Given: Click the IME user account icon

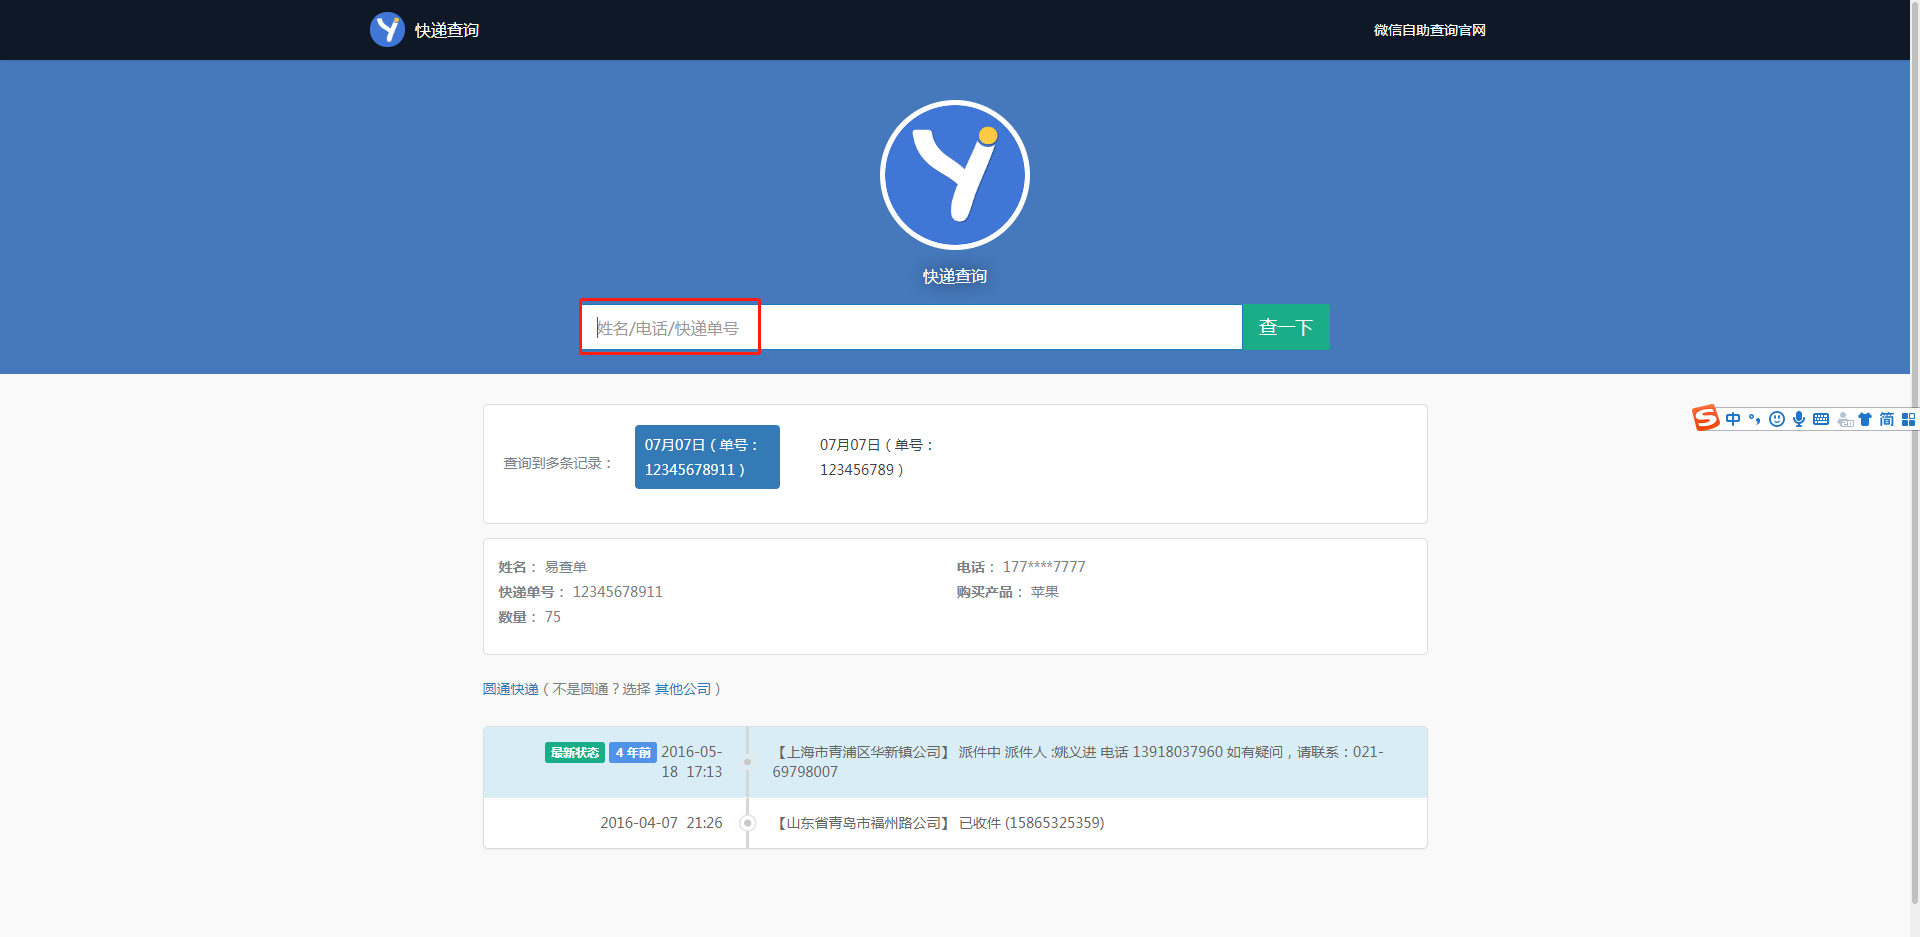Looking at the screenshot, I should pos(1845,419).
